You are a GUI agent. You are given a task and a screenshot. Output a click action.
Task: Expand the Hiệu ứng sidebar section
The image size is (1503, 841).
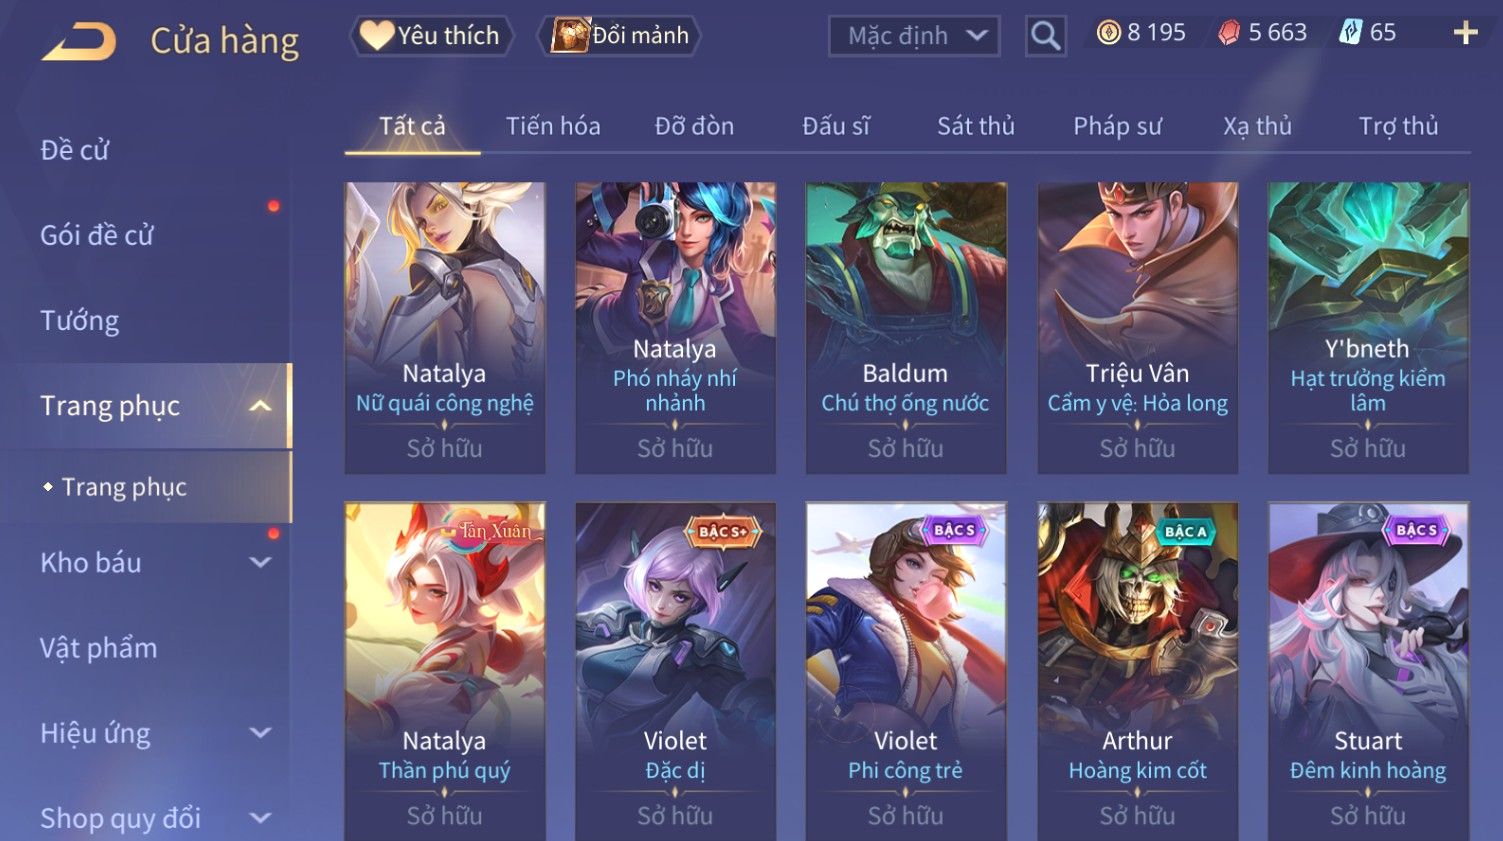tap(260, 733)
